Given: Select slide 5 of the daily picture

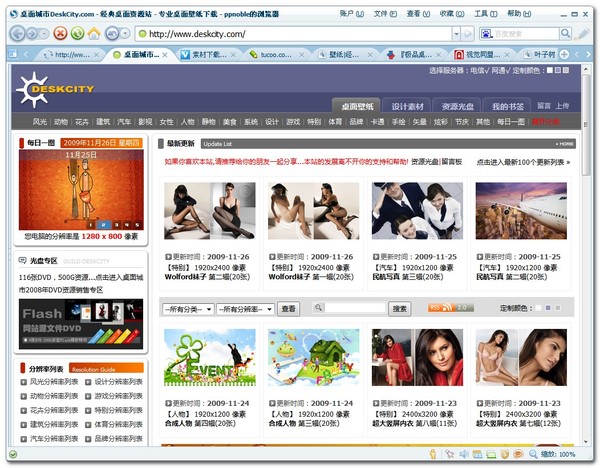Looking at the screenshot, I should pos(137,225).
